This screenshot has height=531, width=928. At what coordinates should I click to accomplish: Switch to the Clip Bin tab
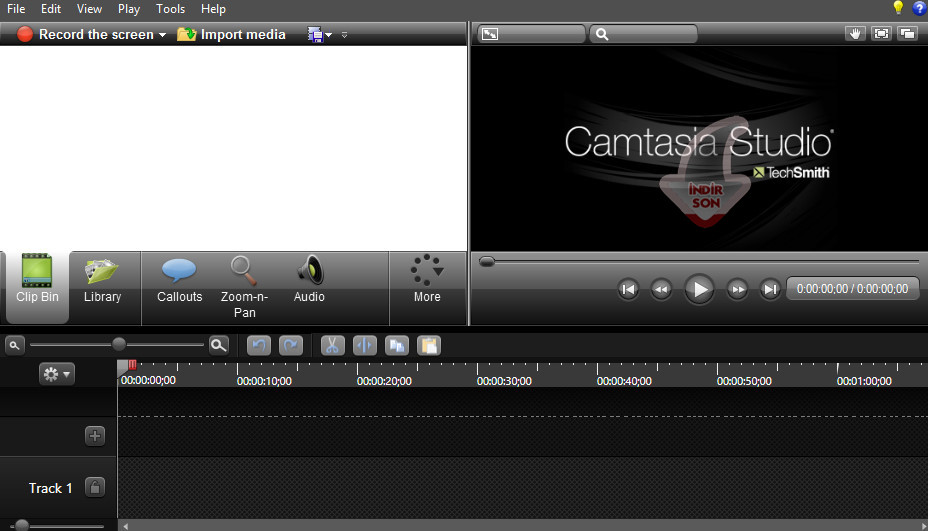click(x=37, y=287)
